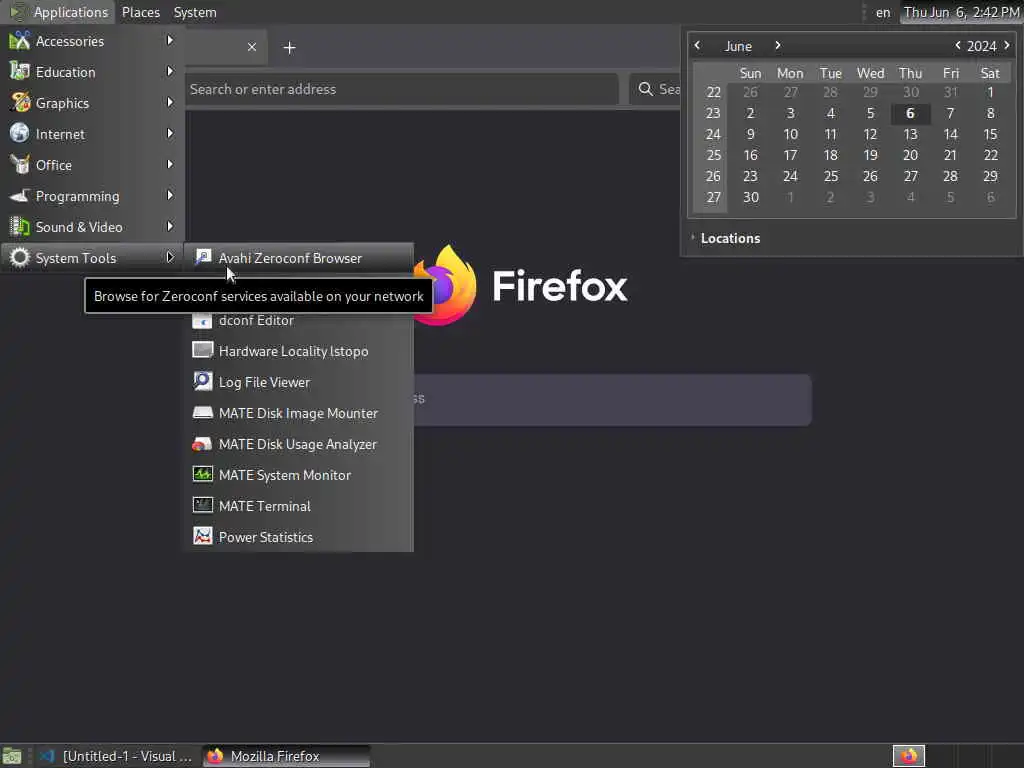Image resolution: width=1024 pixels, height=768 pixels.
Task: Click the Accessories category icon
Action: pos(20,40)
